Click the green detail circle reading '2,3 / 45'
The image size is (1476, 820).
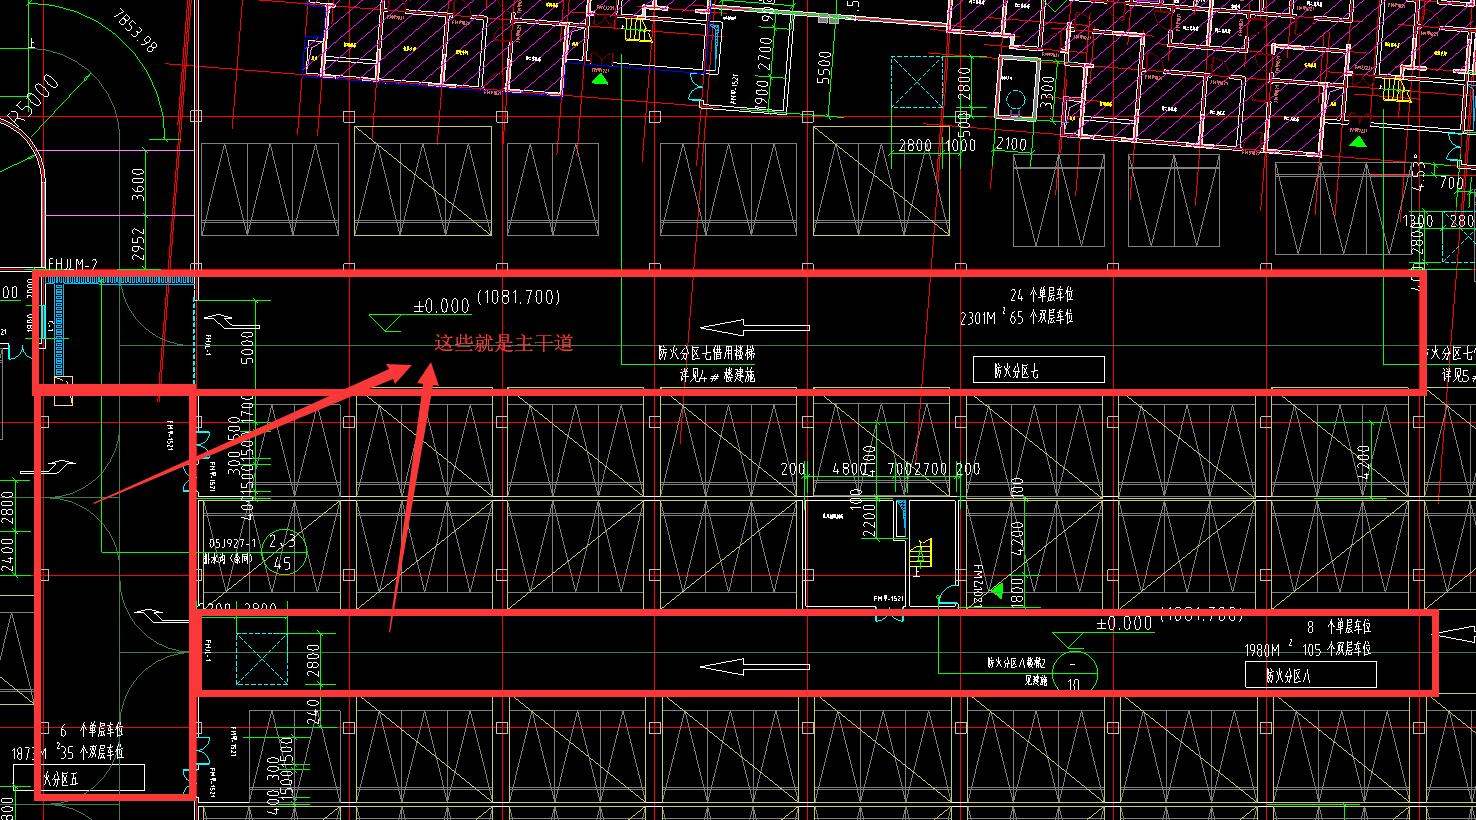283,551
